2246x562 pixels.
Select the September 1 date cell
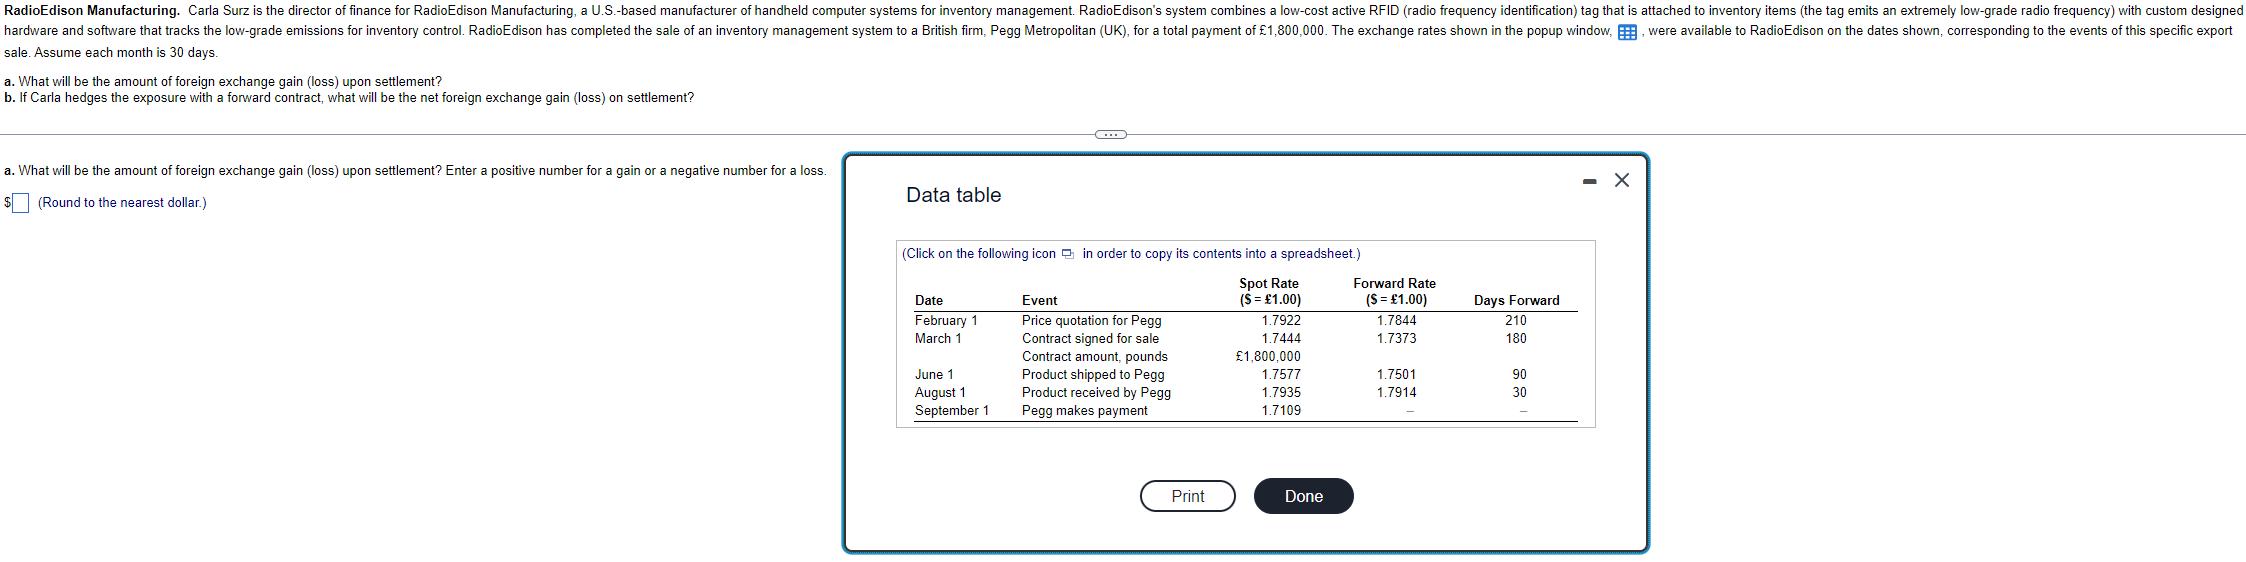(952, 411)
